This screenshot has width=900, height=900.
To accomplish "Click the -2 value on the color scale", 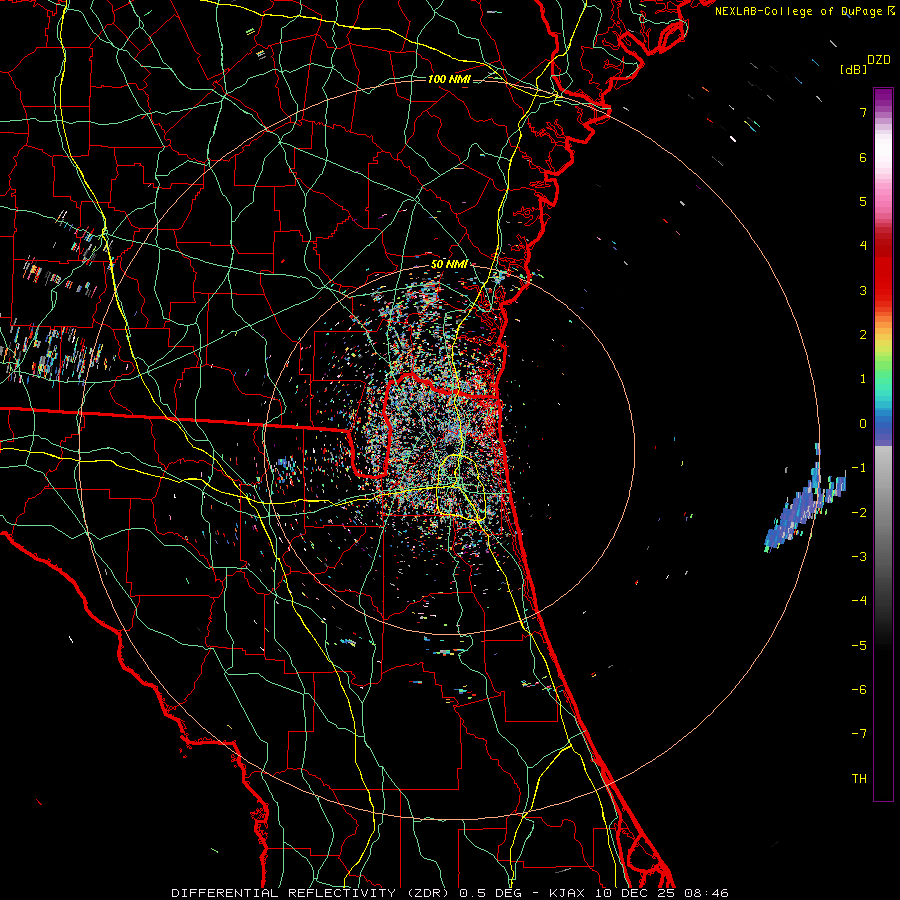I will tap(859, 512).
